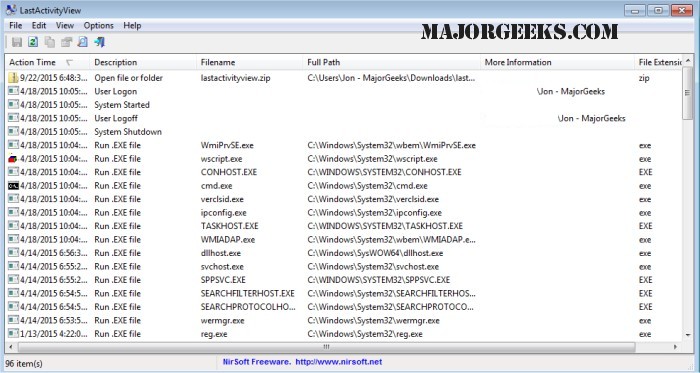The width and height of the screenshot is (700, 373).
Task: Click the LastActivityView title bar app icon
Action: click(x=11, y=10)
